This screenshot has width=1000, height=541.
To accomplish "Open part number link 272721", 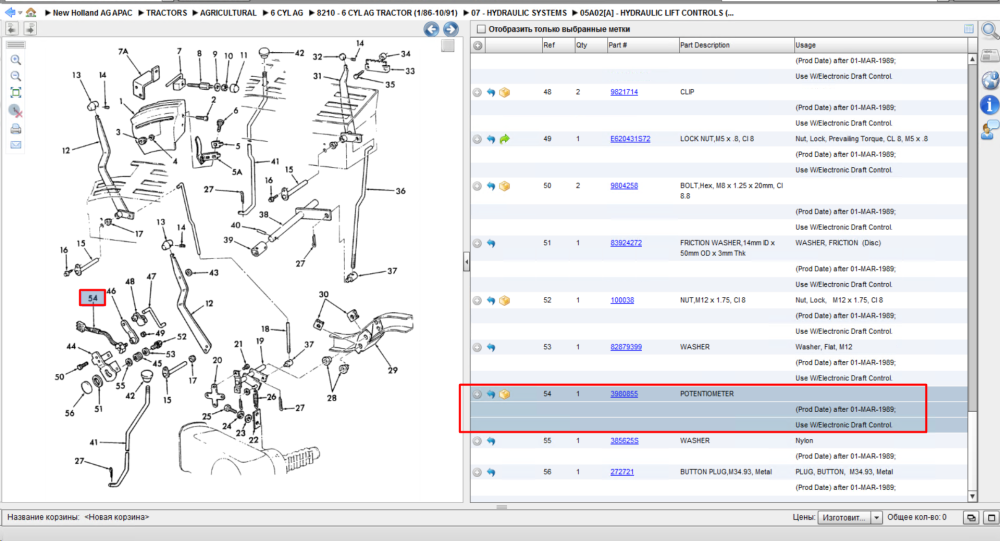I will pos(622,471).
